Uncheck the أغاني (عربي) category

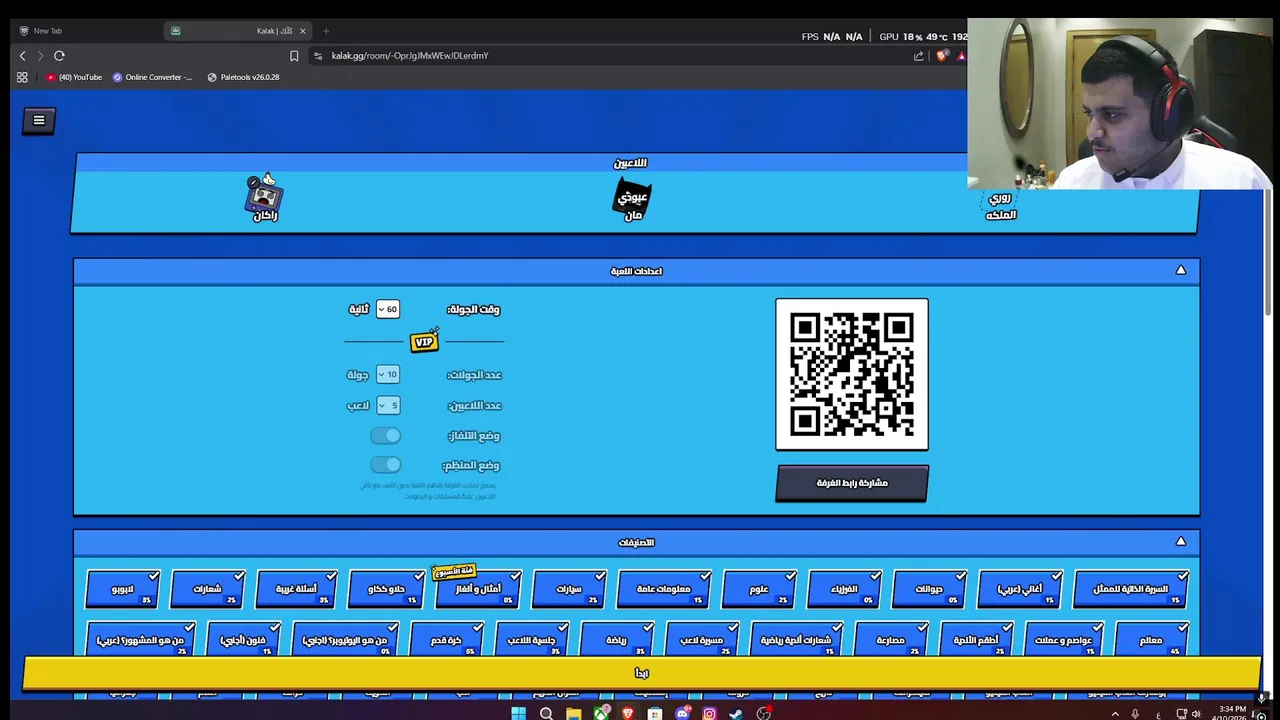[1020, 589]
